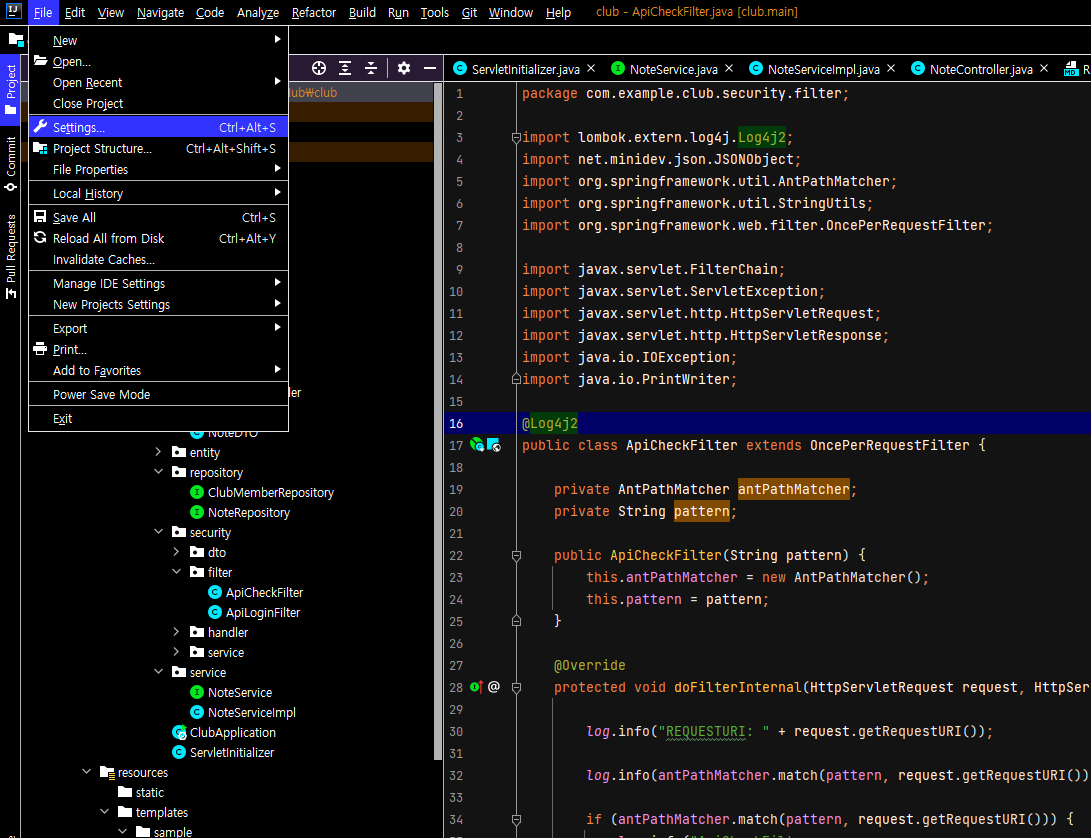Select ClubMemberRepository in project tree
Screen dimensions: 1091x838
tap(271, 492)
